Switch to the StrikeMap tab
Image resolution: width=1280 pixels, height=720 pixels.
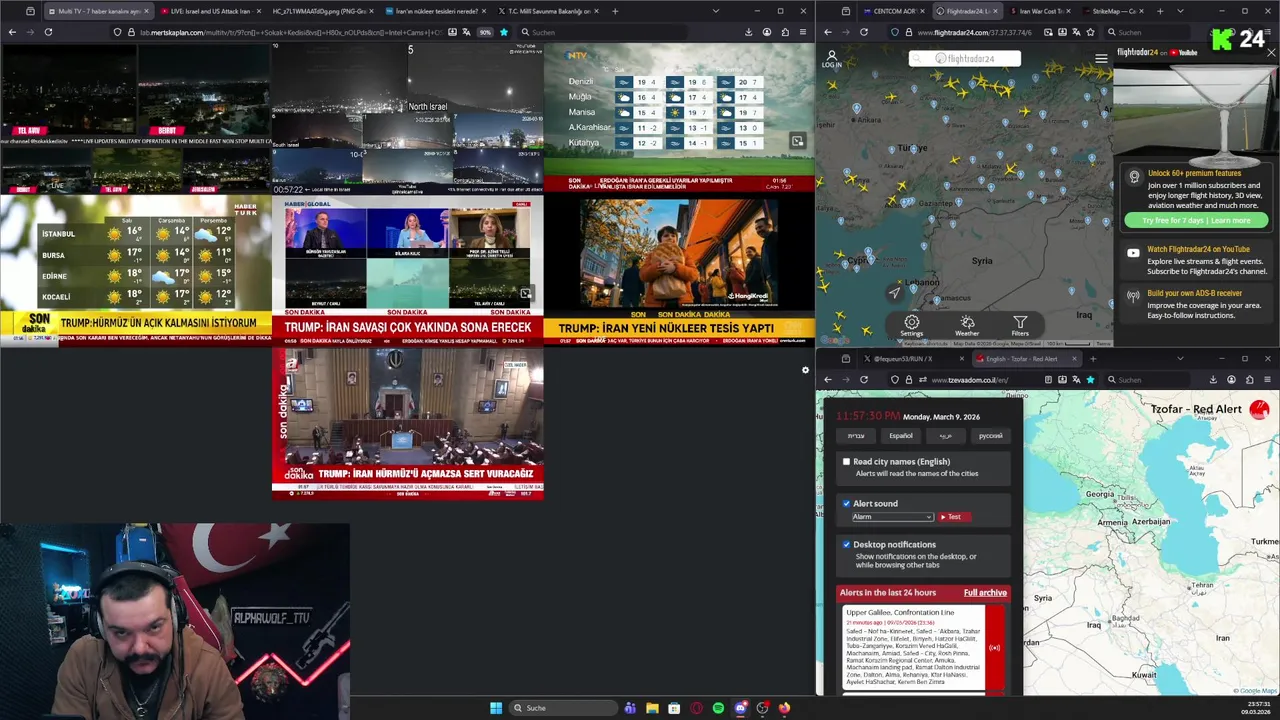click(1114, 11)
